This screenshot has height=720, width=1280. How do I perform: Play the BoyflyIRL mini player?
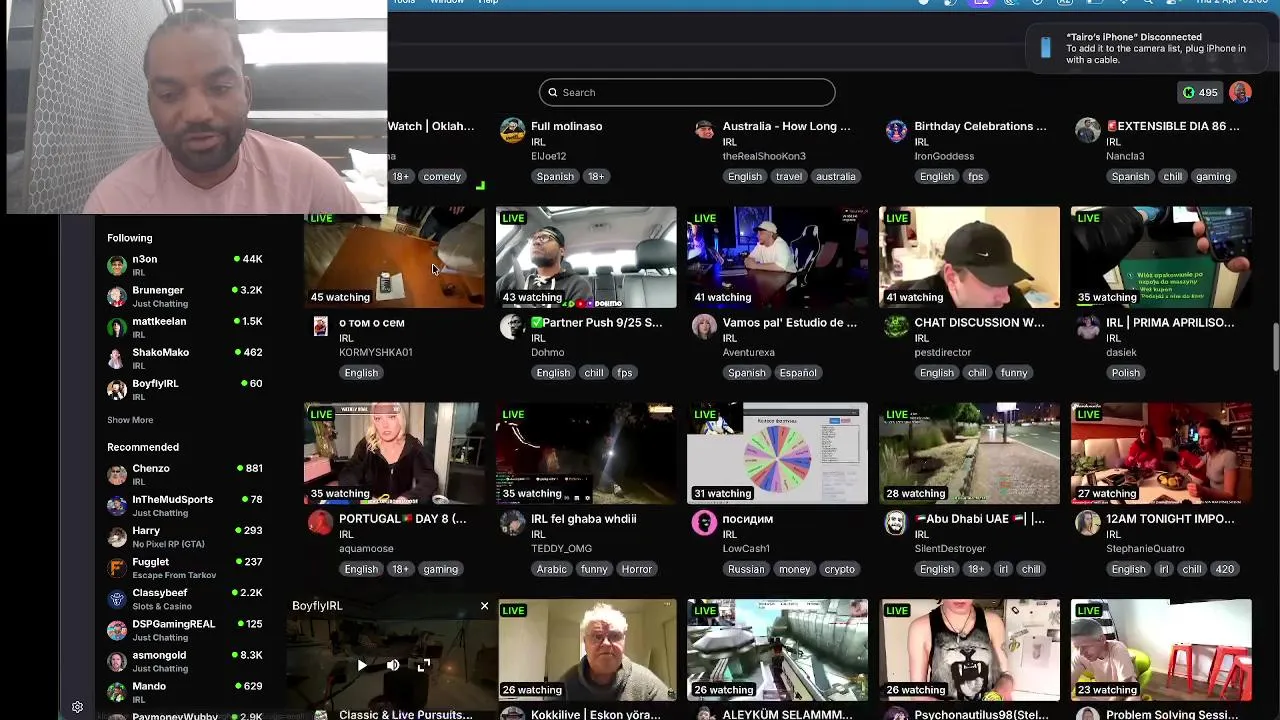pyautogui.click(x=361, y=665)
